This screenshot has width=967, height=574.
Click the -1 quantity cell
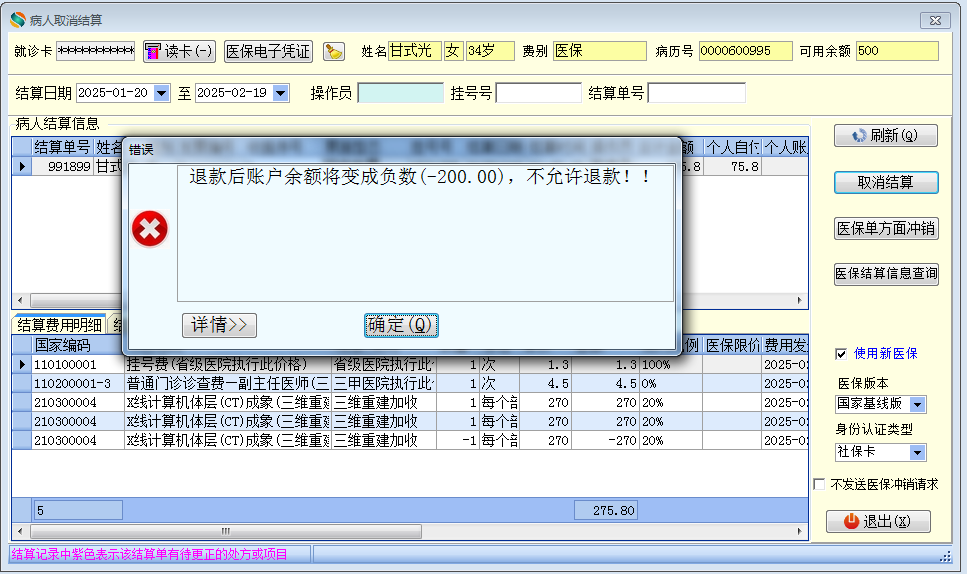(x=458, y=441)
